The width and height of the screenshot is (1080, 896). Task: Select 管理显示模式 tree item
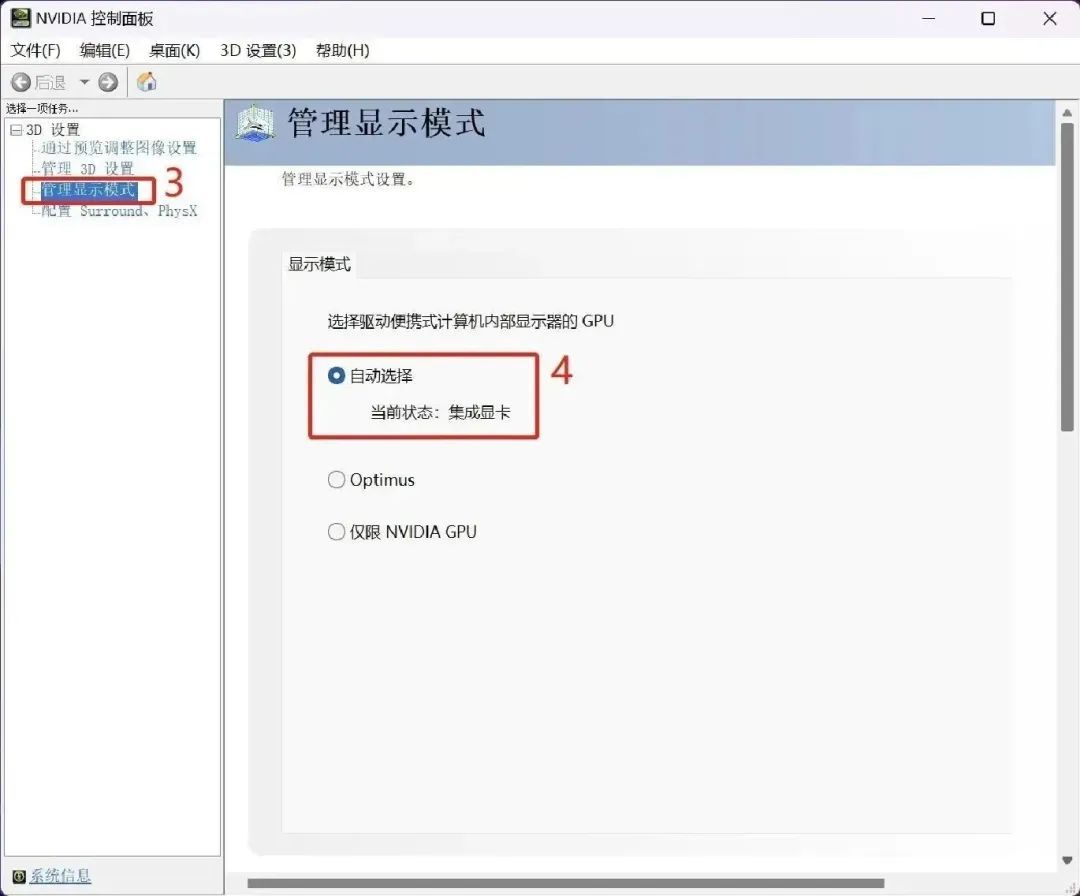coord(88,189)
